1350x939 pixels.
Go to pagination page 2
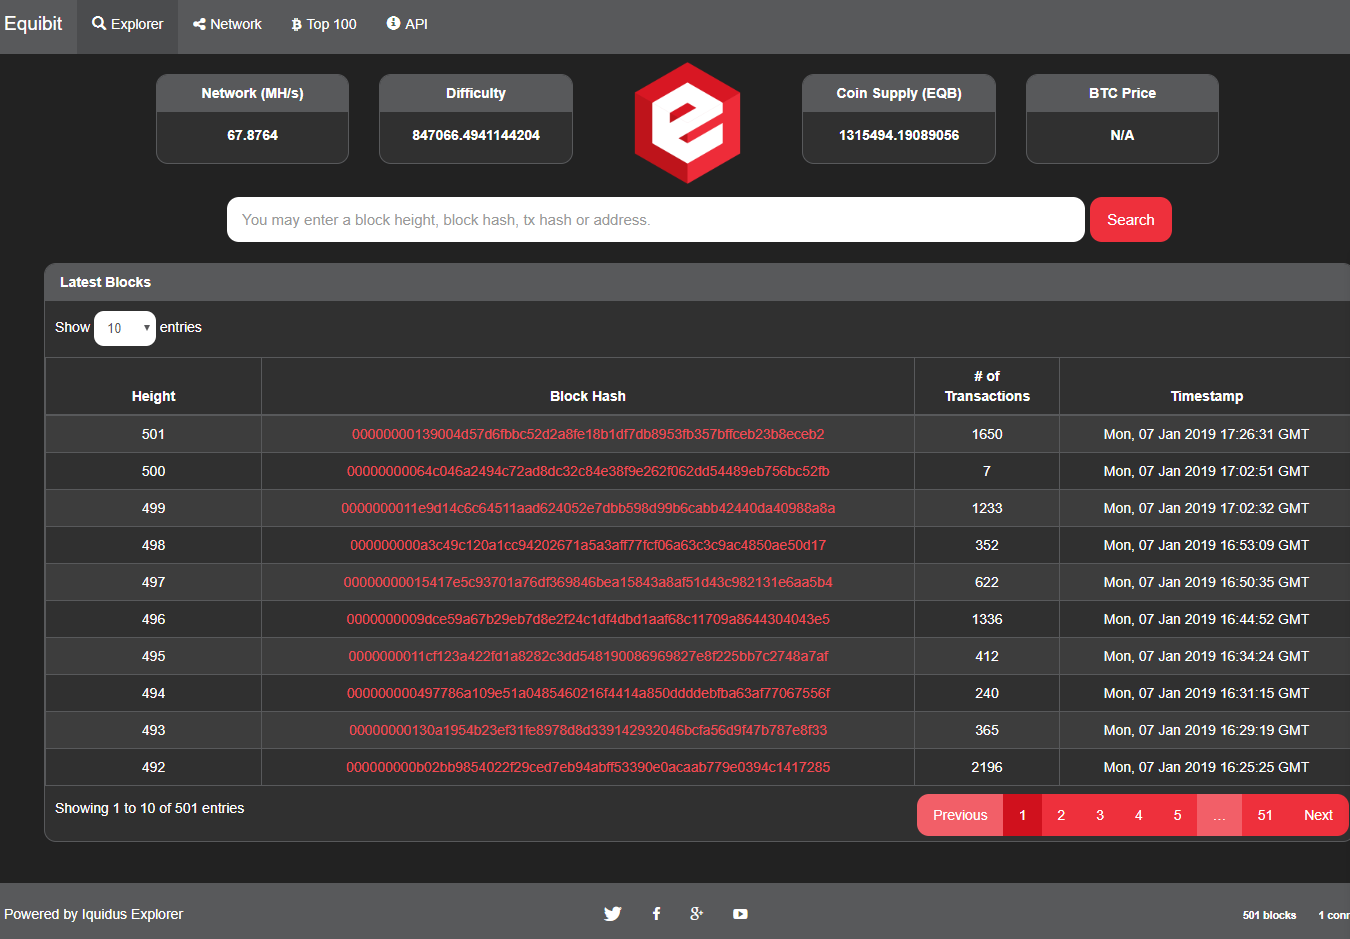tap(1061, 815)
